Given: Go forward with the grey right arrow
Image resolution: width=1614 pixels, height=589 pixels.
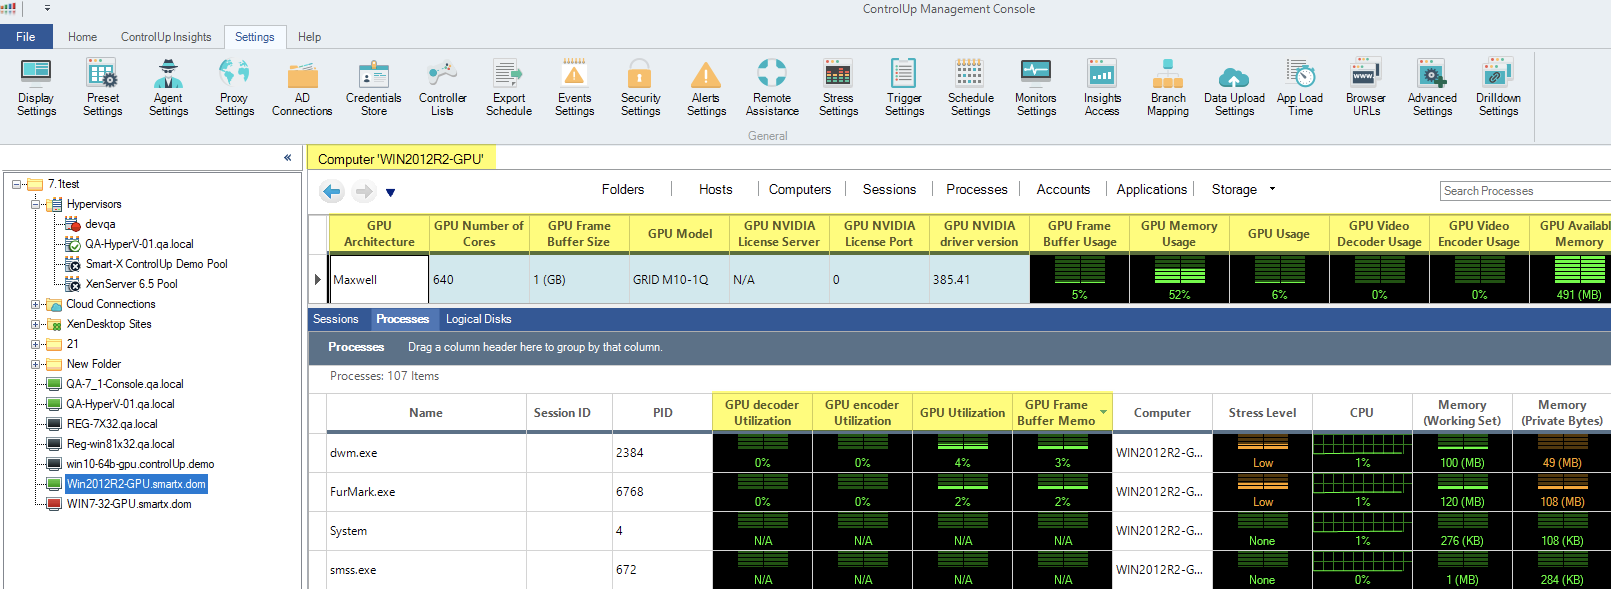Looking at the screenshot, I should coord(364,191).
